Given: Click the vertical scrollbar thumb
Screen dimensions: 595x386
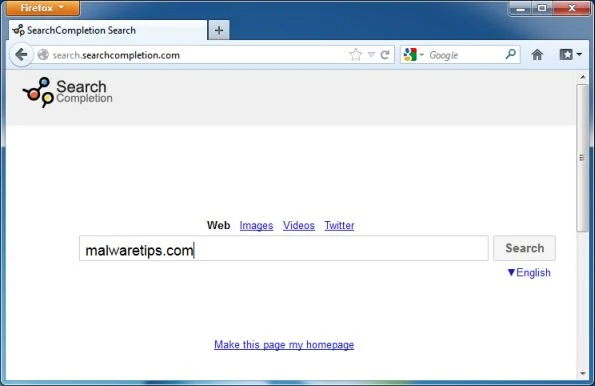Looking at the screenshot, I should tap(582, 158).
